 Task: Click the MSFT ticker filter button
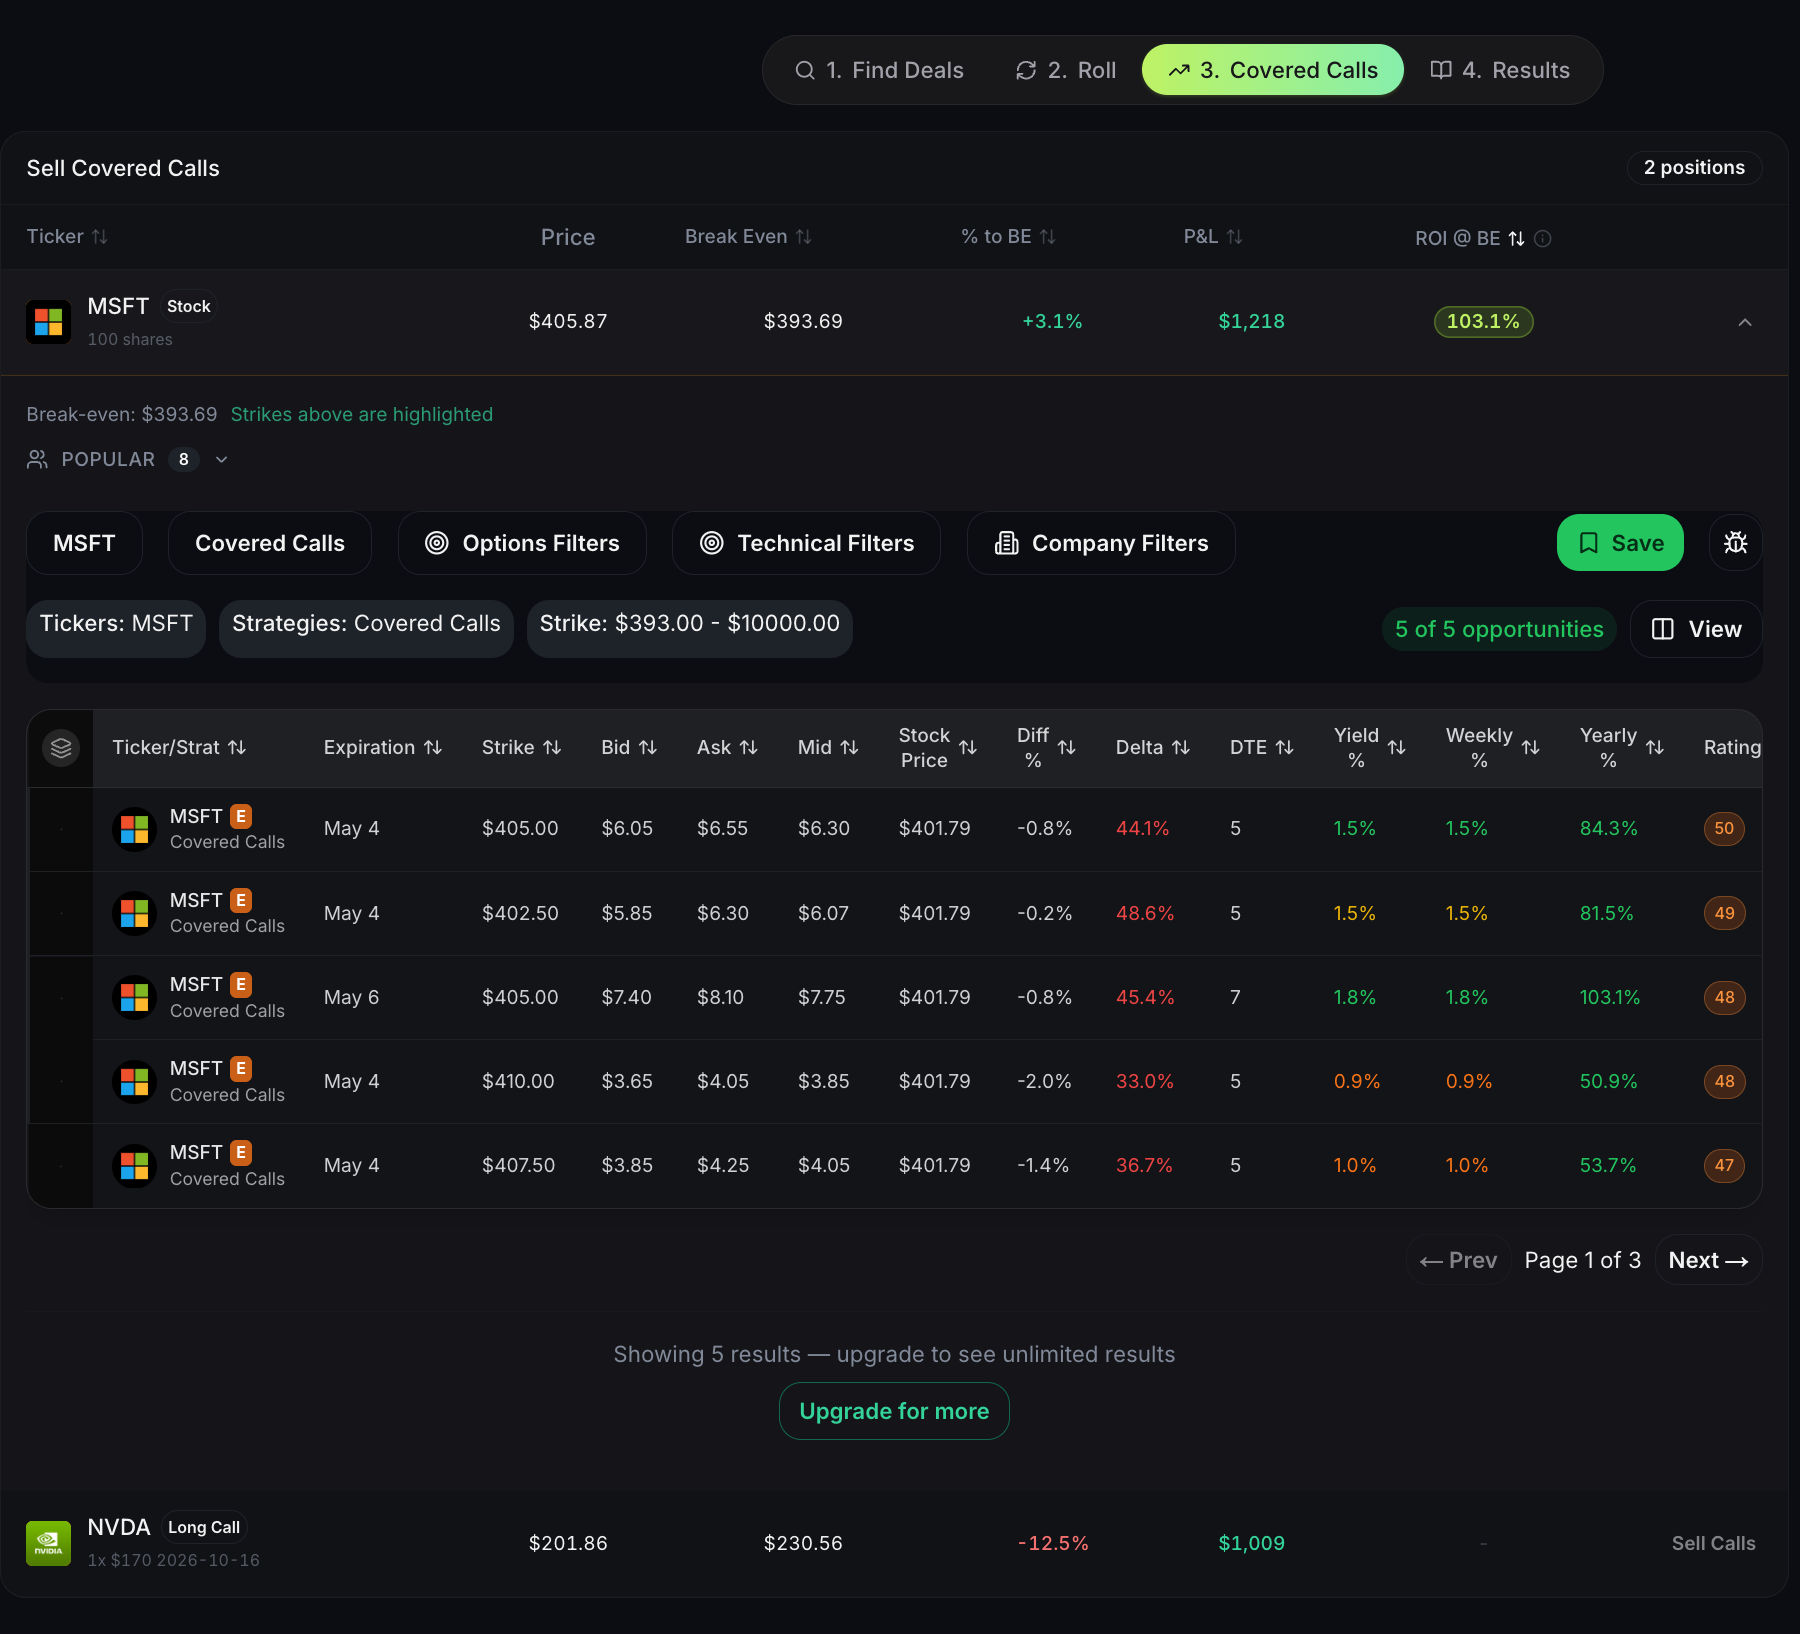click(x=84, y=543)
